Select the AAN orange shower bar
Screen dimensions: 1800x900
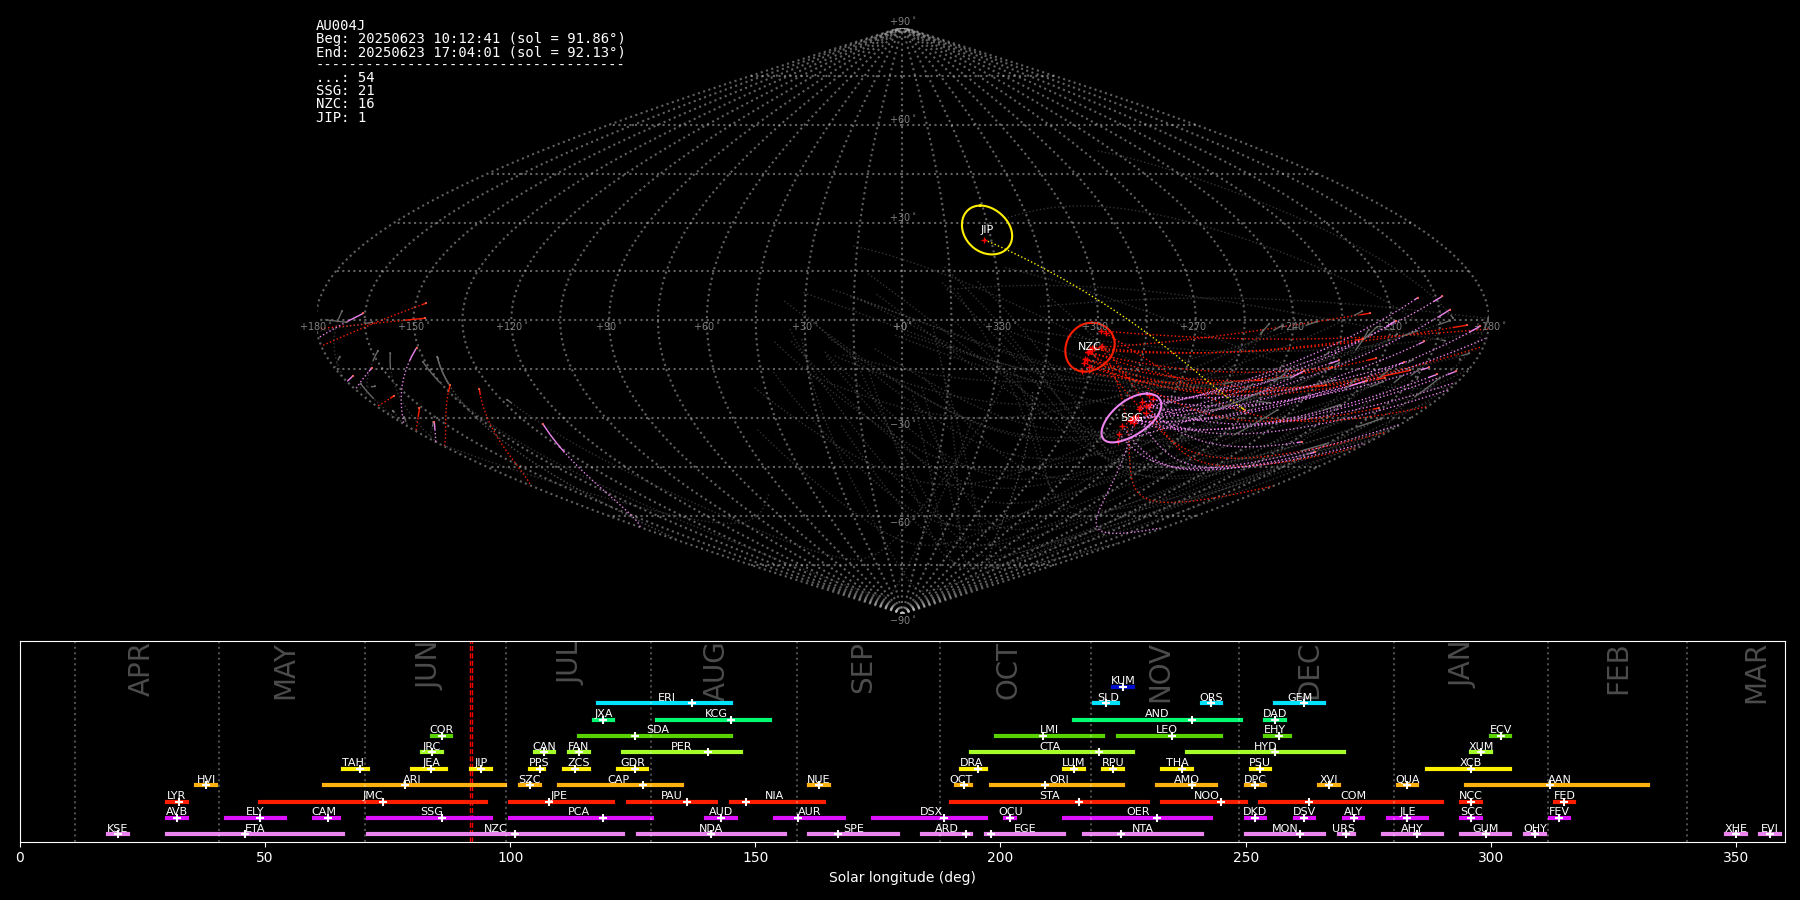click(1557, 785)
